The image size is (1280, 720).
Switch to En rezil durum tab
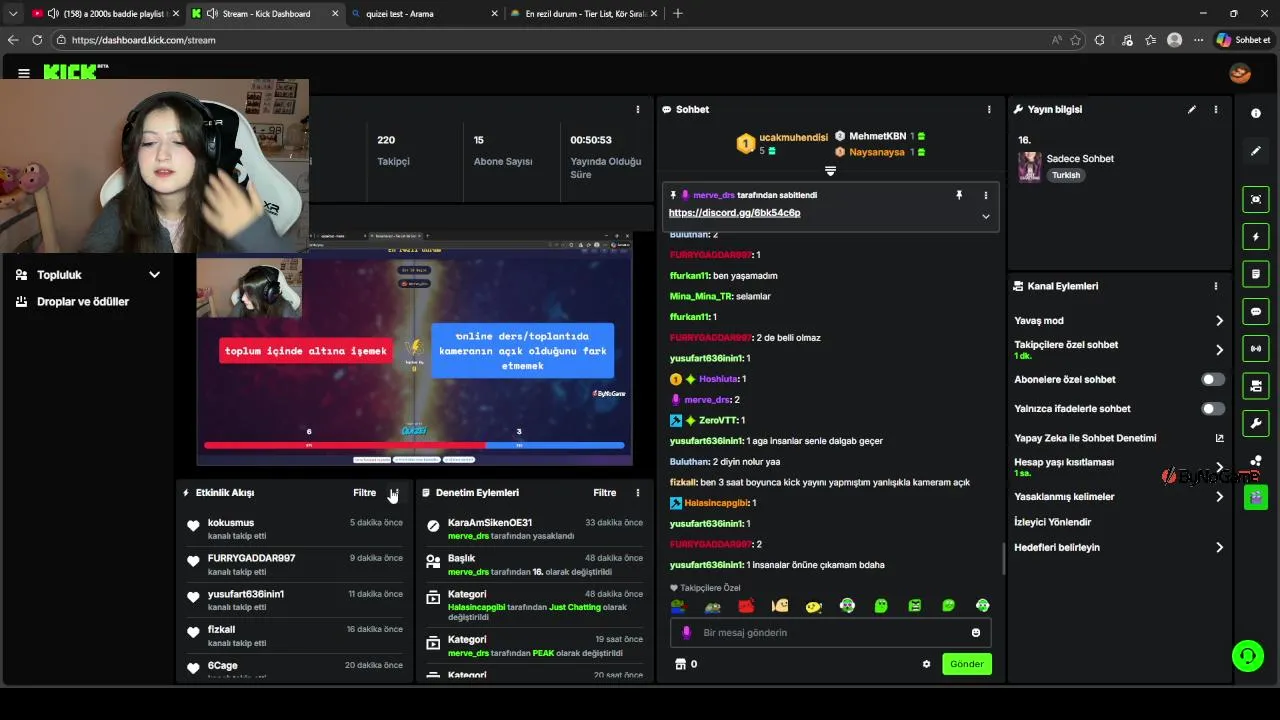point(582,14)
